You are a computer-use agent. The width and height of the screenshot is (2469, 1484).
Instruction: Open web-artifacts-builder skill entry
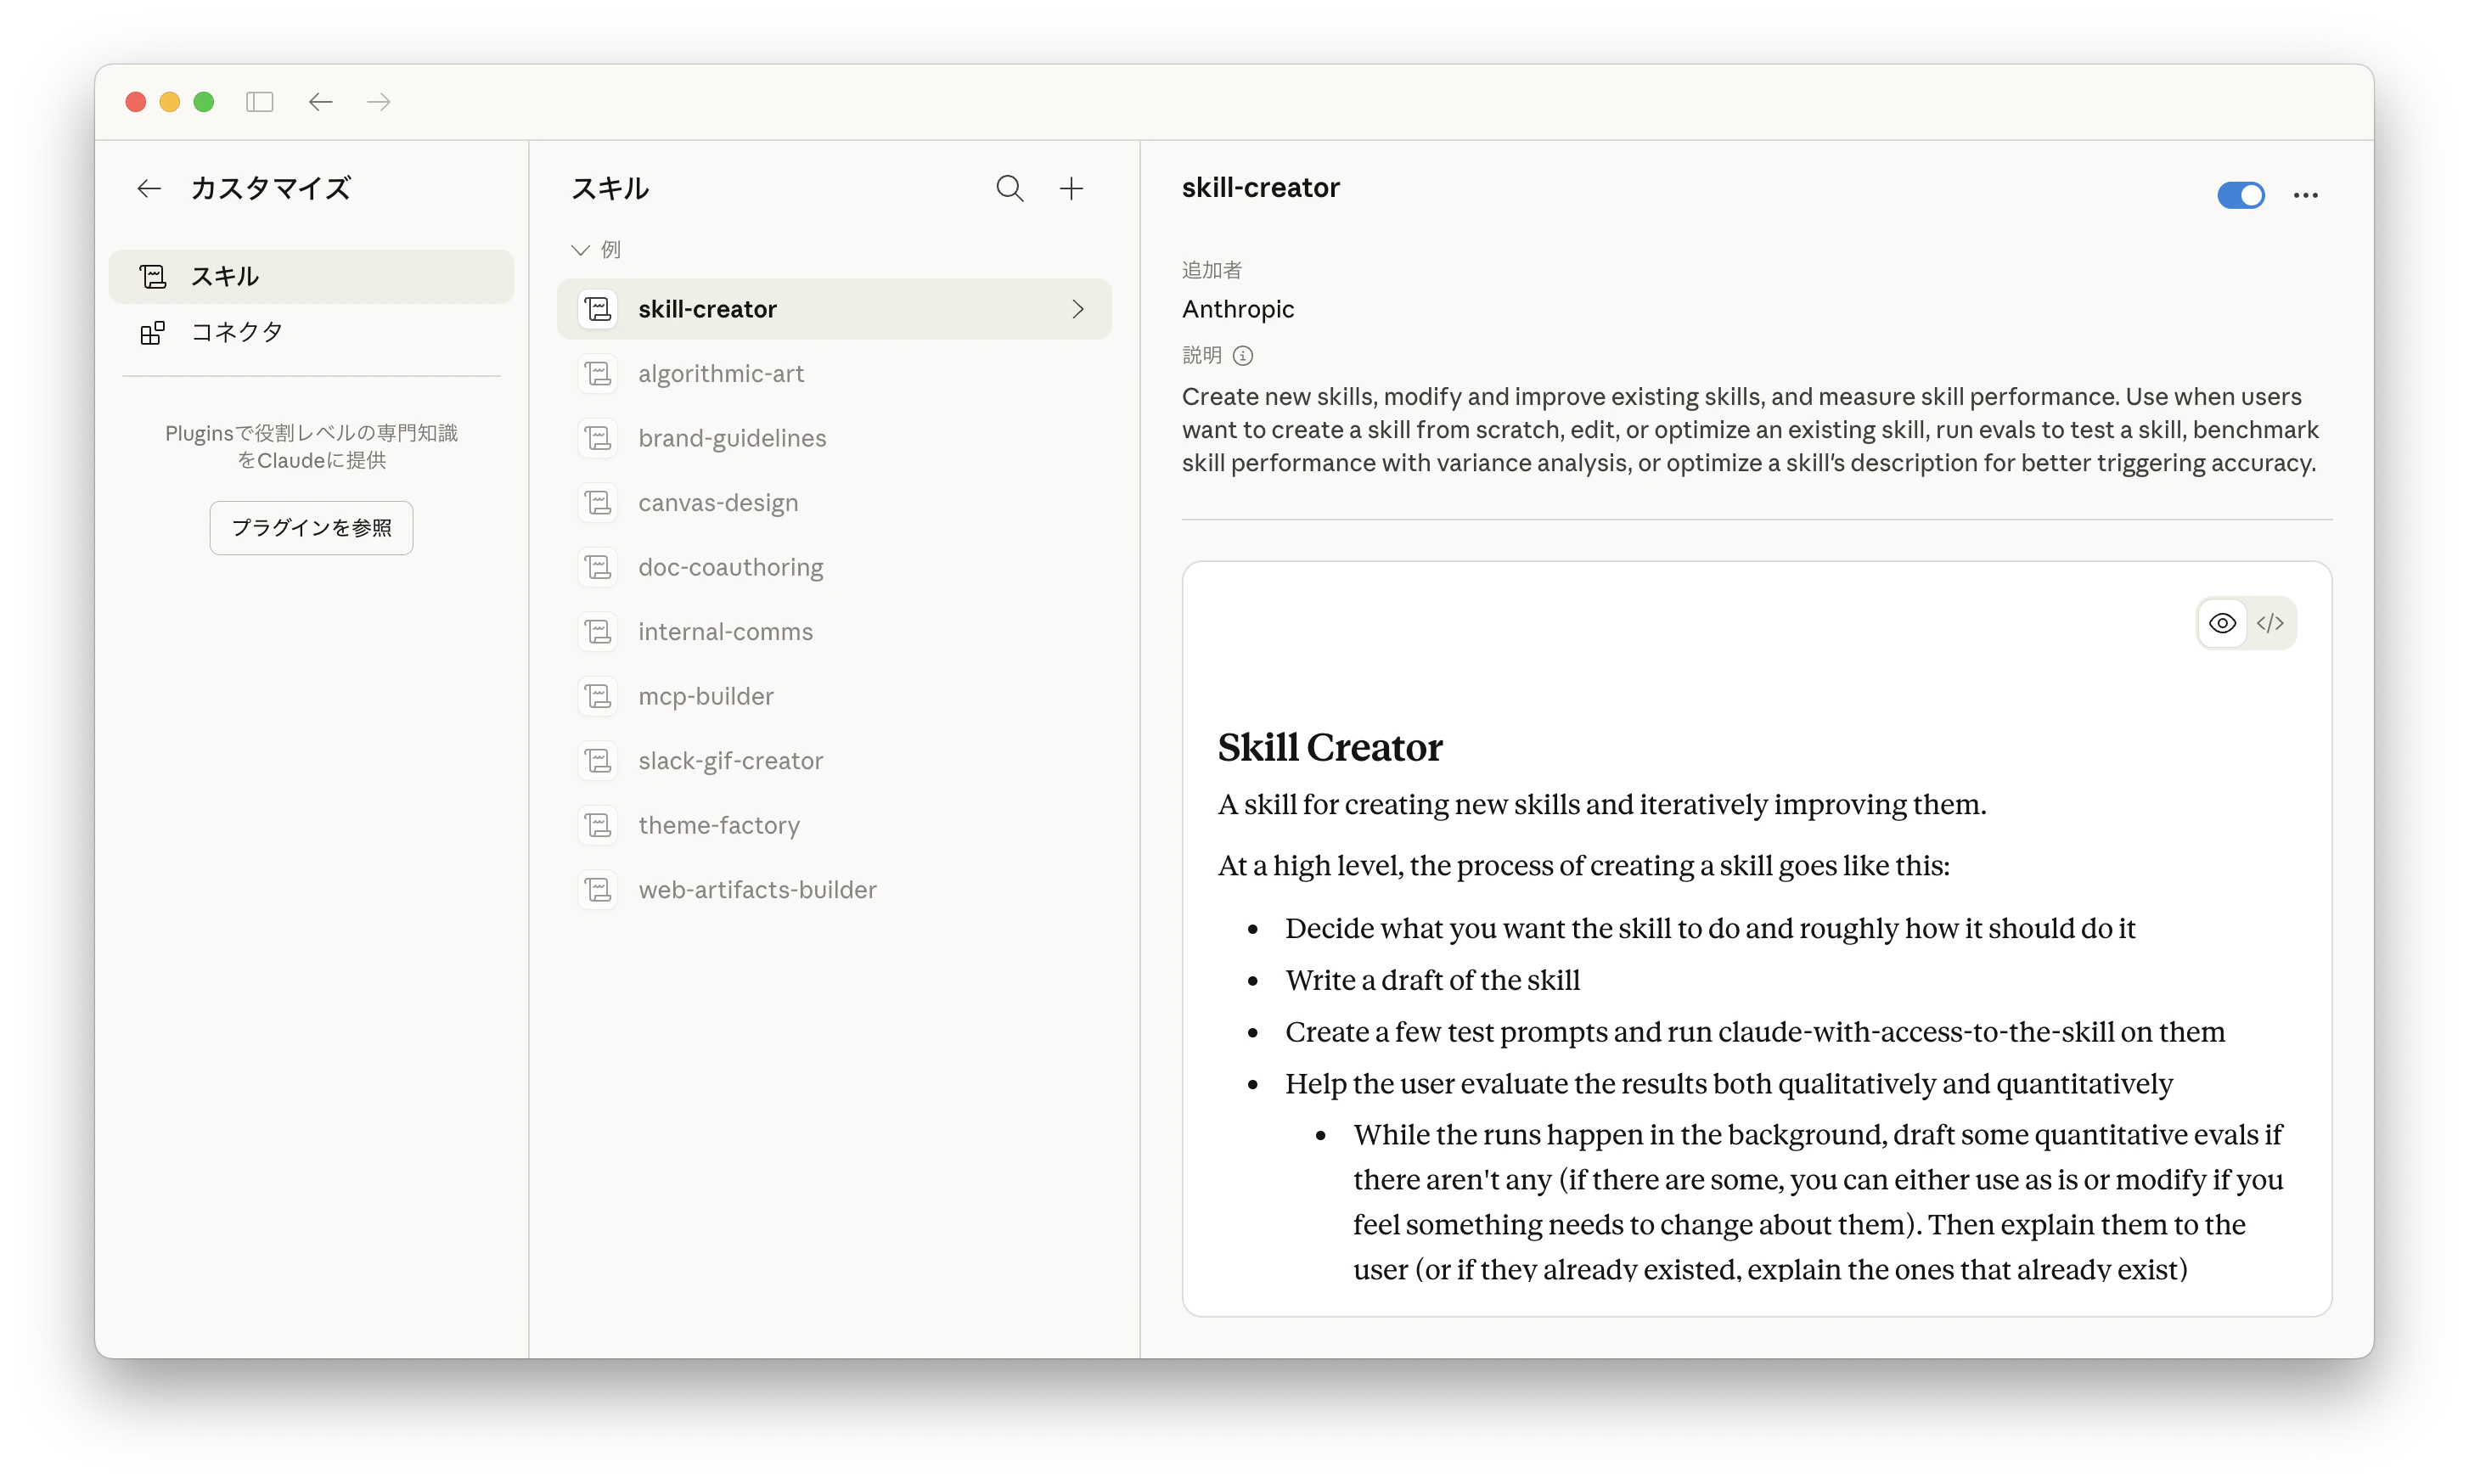tap(757, 890)
